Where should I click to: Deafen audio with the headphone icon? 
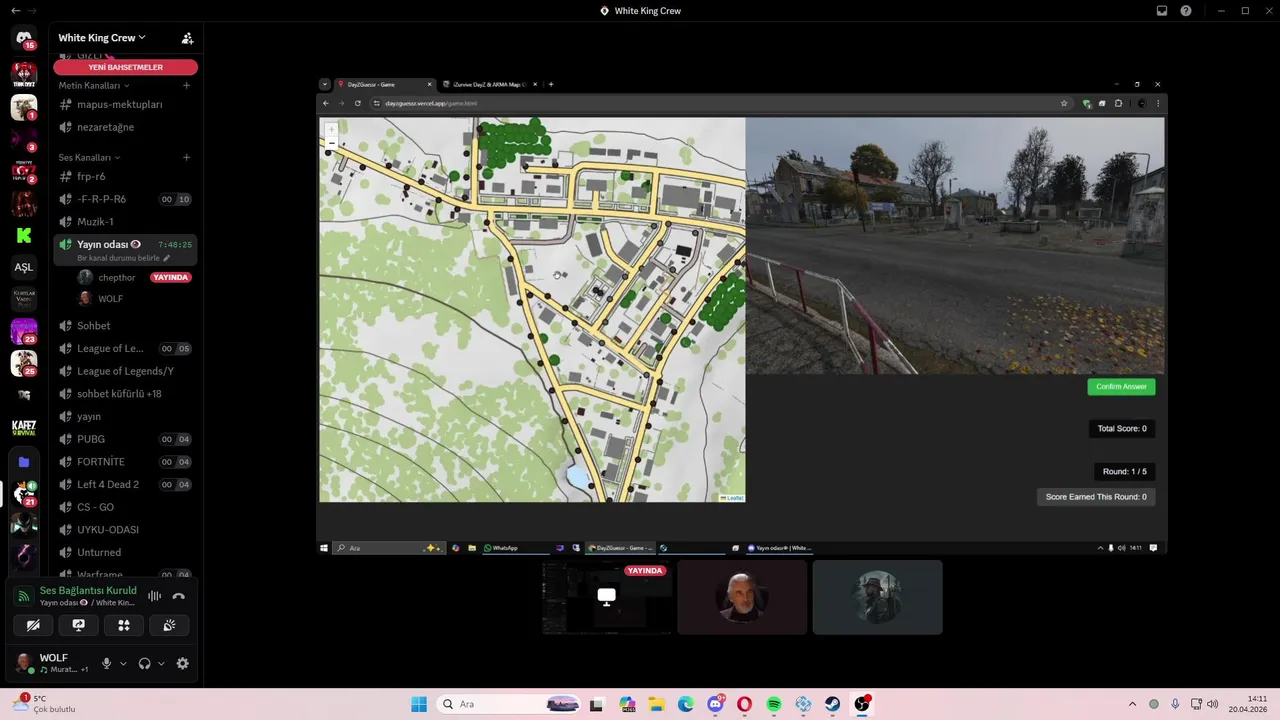pos(144,663)
